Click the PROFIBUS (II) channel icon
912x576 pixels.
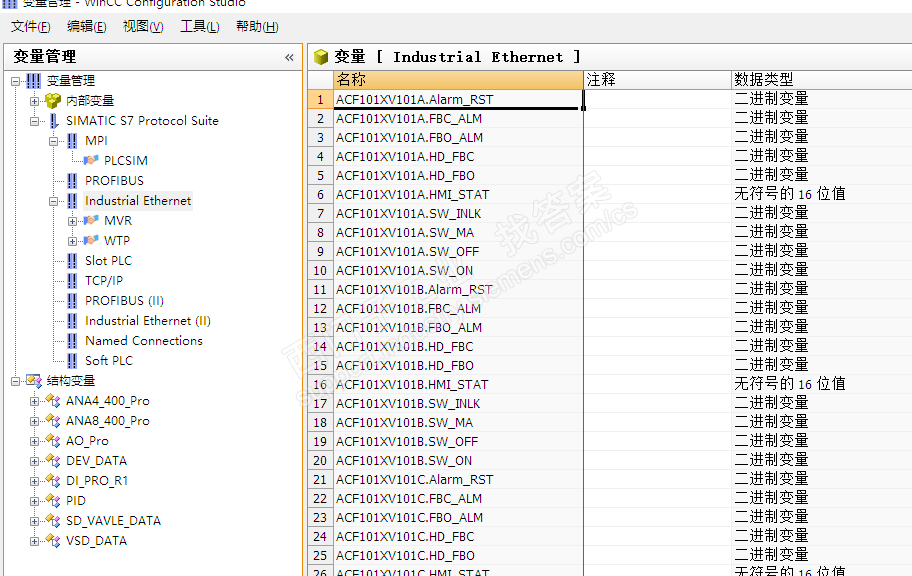72,301
